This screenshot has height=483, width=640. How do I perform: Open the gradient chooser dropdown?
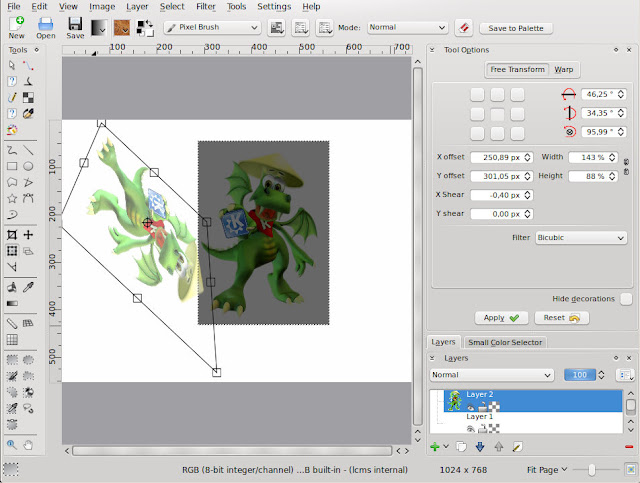coord(99,28)
